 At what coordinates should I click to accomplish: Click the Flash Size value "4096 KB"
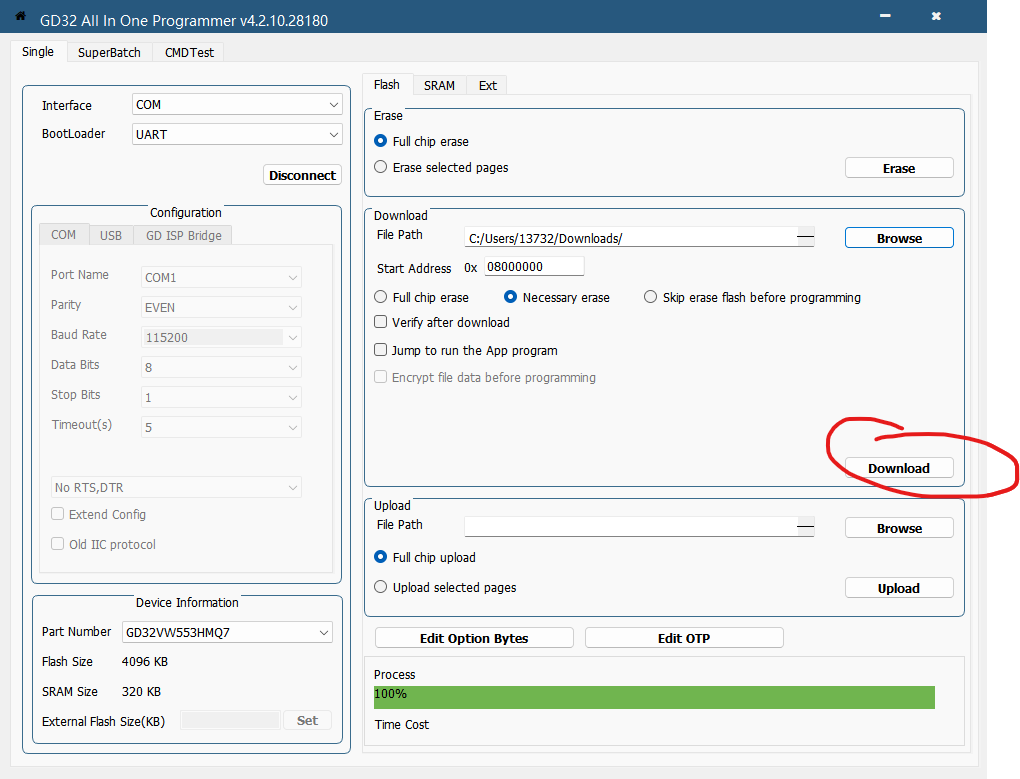[145, 661]
